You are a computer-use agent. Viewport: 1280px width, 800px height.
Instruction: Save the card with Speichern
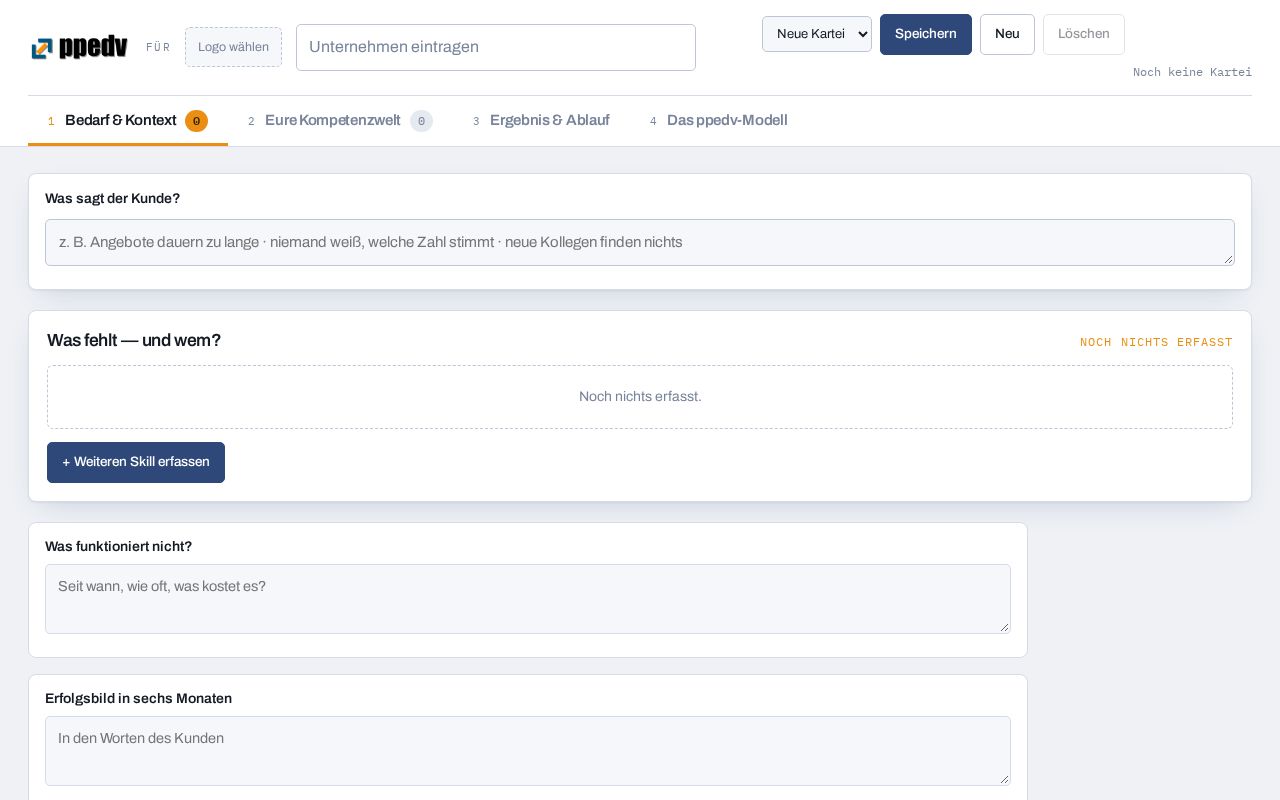(x=926, y=34)
